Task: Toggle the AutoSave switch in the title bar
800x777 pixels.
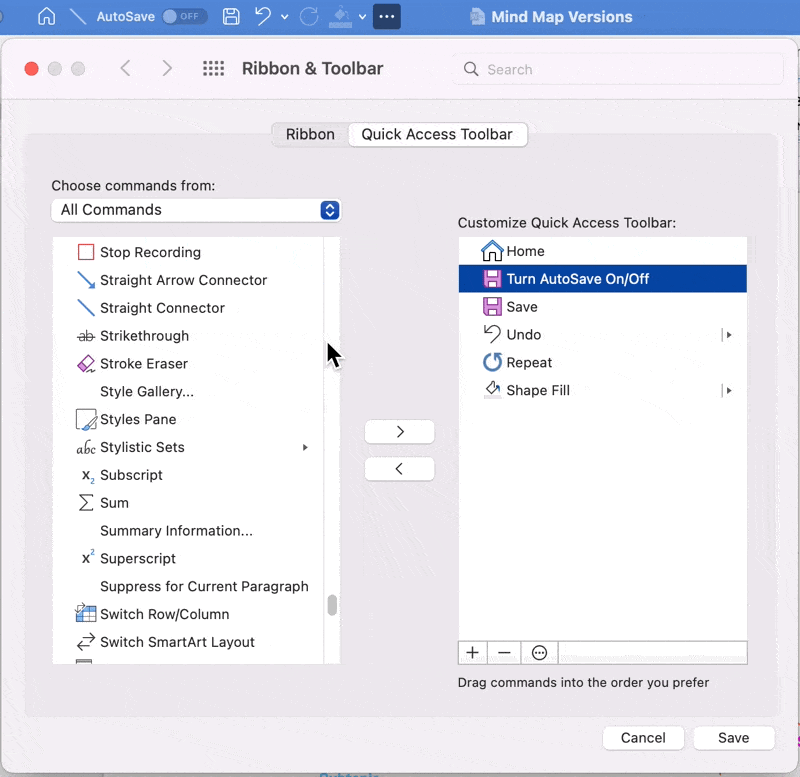Action: coord(184,16)
